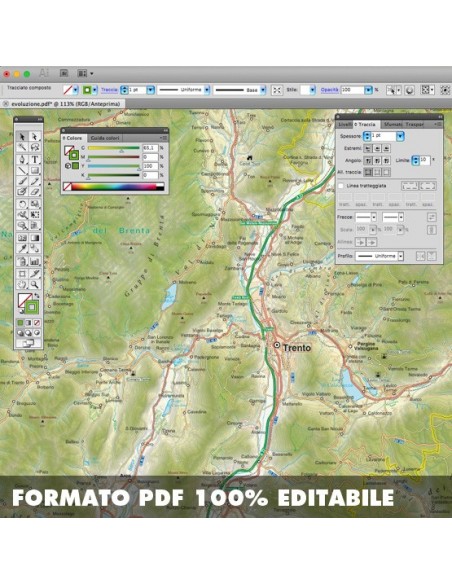The height and width of the screenshot is (584, 452).
Task: Open Stile graphic style dropdown
Action: point(312,90)
